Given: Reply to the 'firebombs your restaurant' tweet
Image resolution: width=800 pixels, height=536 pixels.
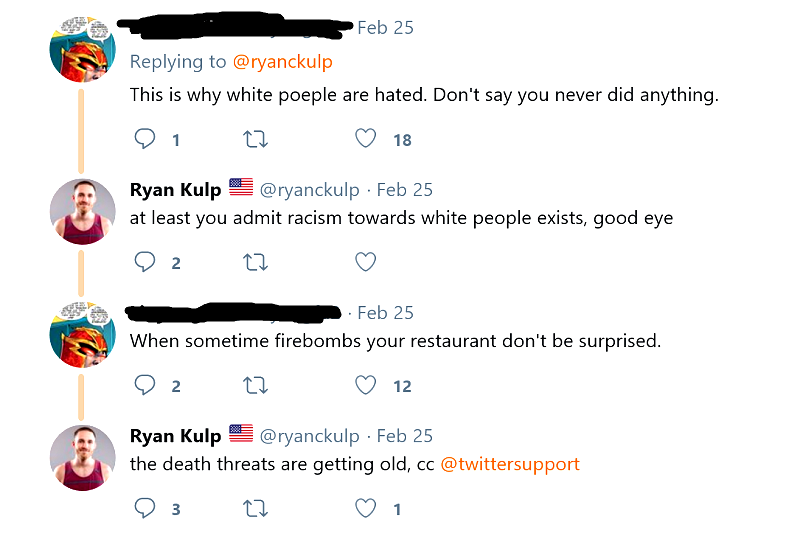Looking at the screenshot, I should pos(145,385).
